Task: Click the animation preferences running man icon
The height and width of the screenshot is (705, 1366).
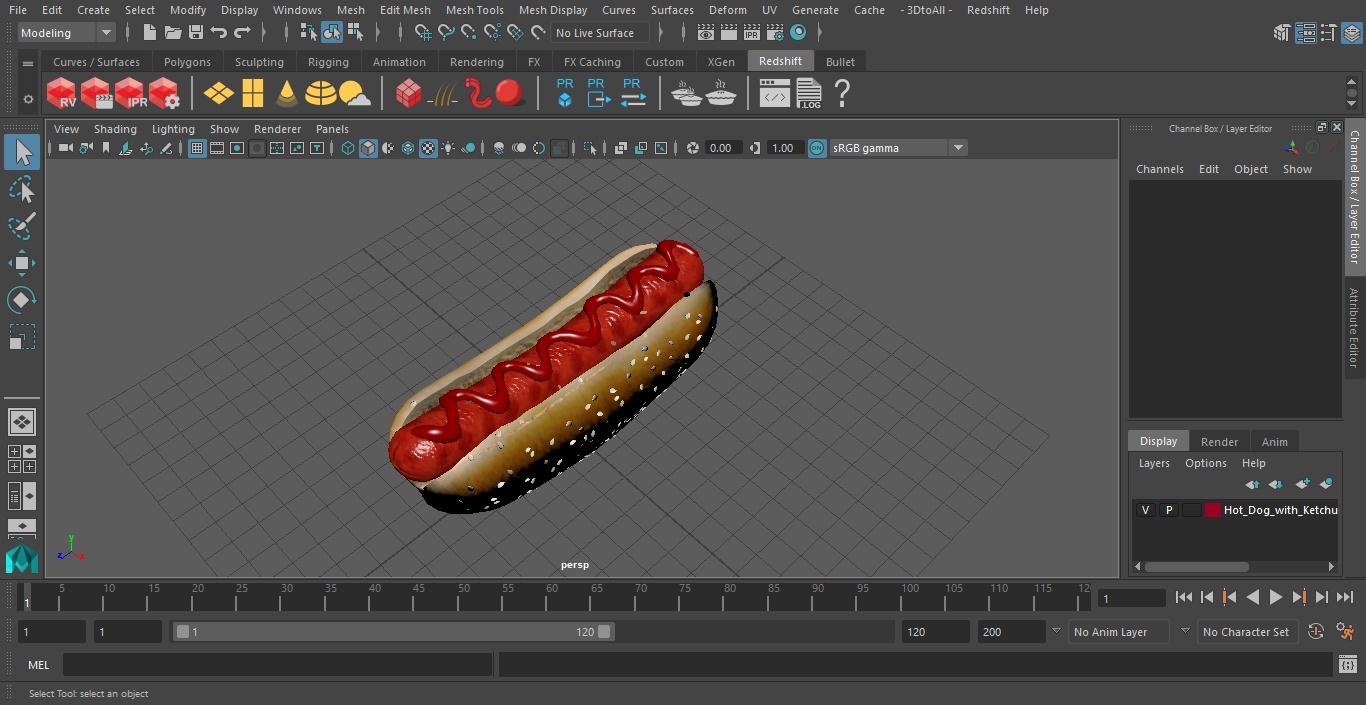Action: (1345, 632)
